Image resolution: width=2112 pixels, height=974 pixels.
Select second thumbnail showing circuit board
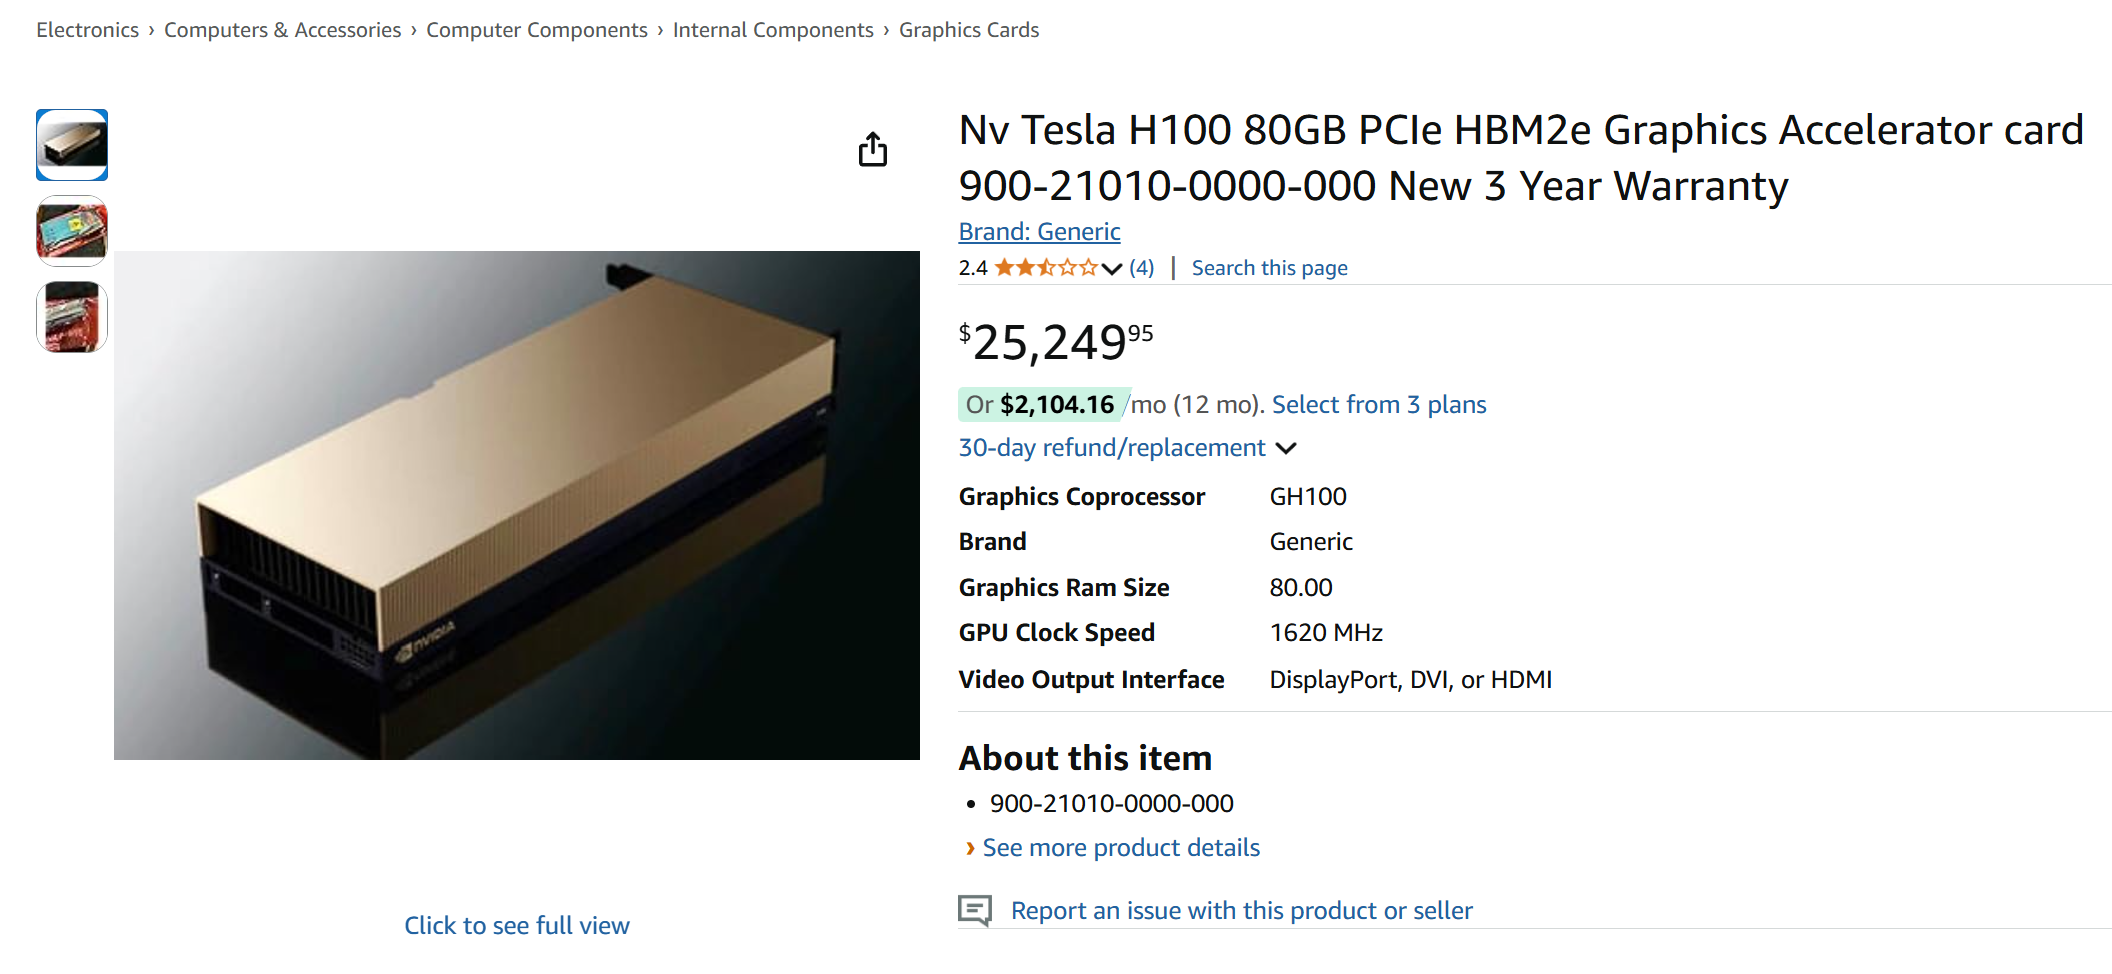click(x=72, y=231)
